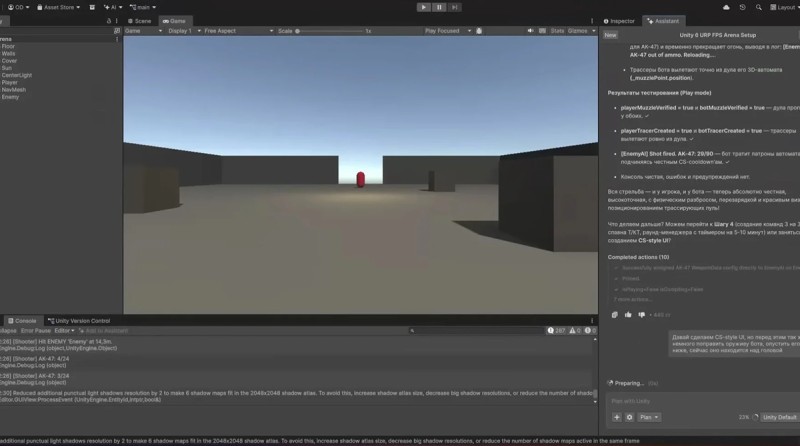Copy the assistant response with the copy icon
Screen dimensions: 800x446
click(615, 315)
